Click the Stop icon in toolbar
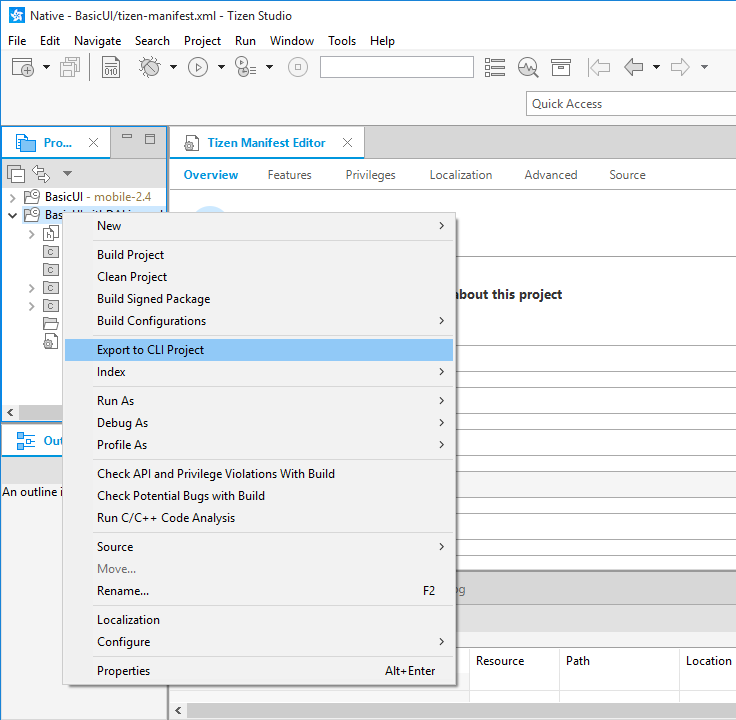736x720 pixels. (x=297, y=68)
